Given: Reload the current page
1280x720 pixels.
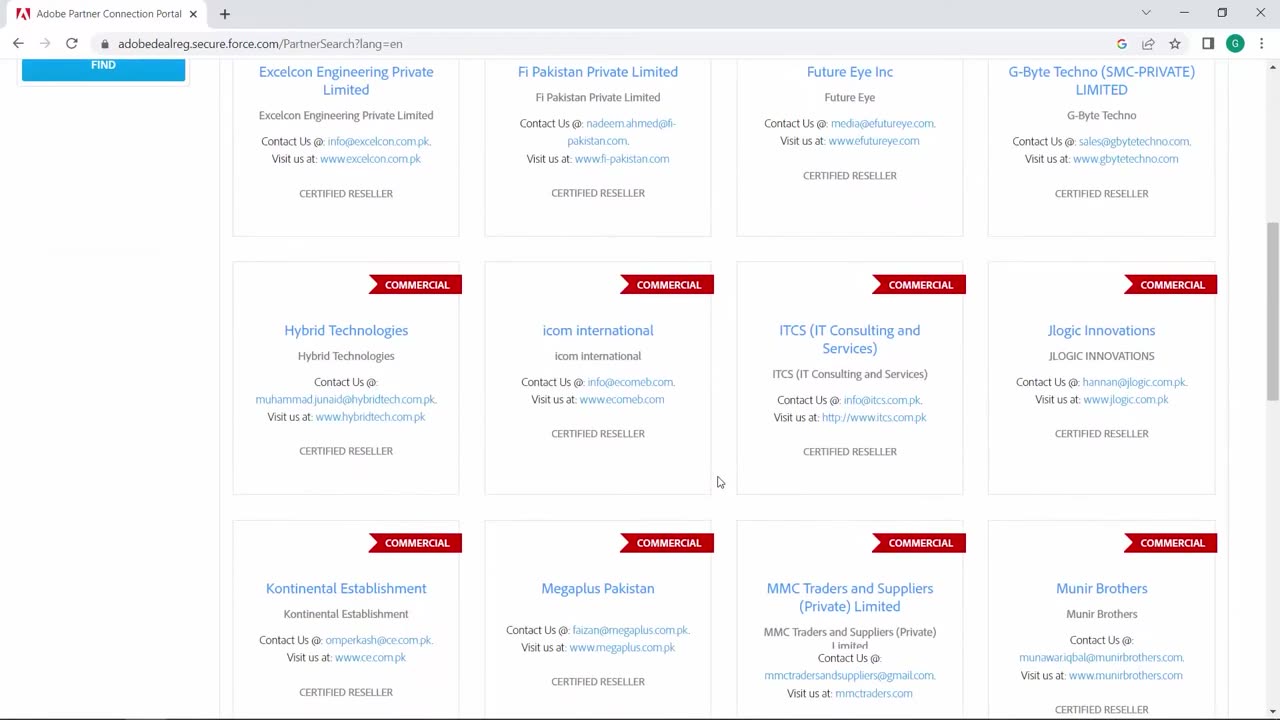Looking at the screenshot, I should coord(72,44).
